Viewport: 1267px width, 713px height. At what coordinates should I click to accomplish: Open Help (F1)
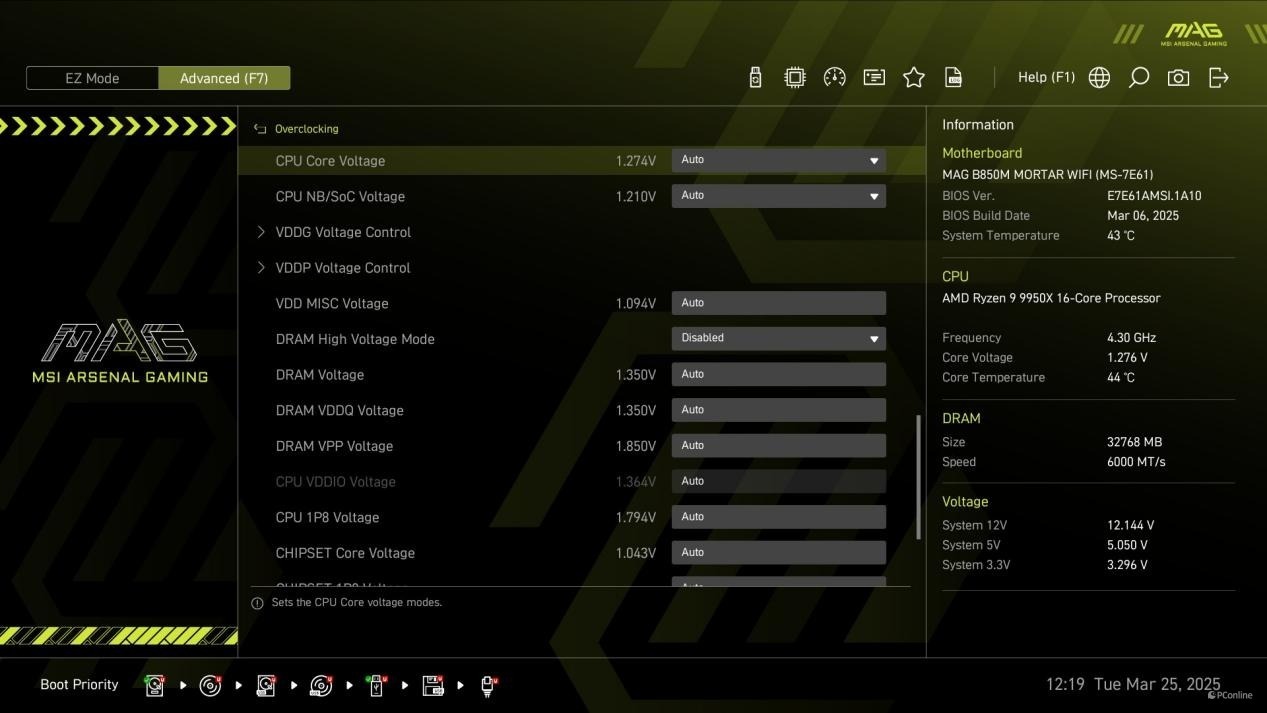tap(1046, 77)
